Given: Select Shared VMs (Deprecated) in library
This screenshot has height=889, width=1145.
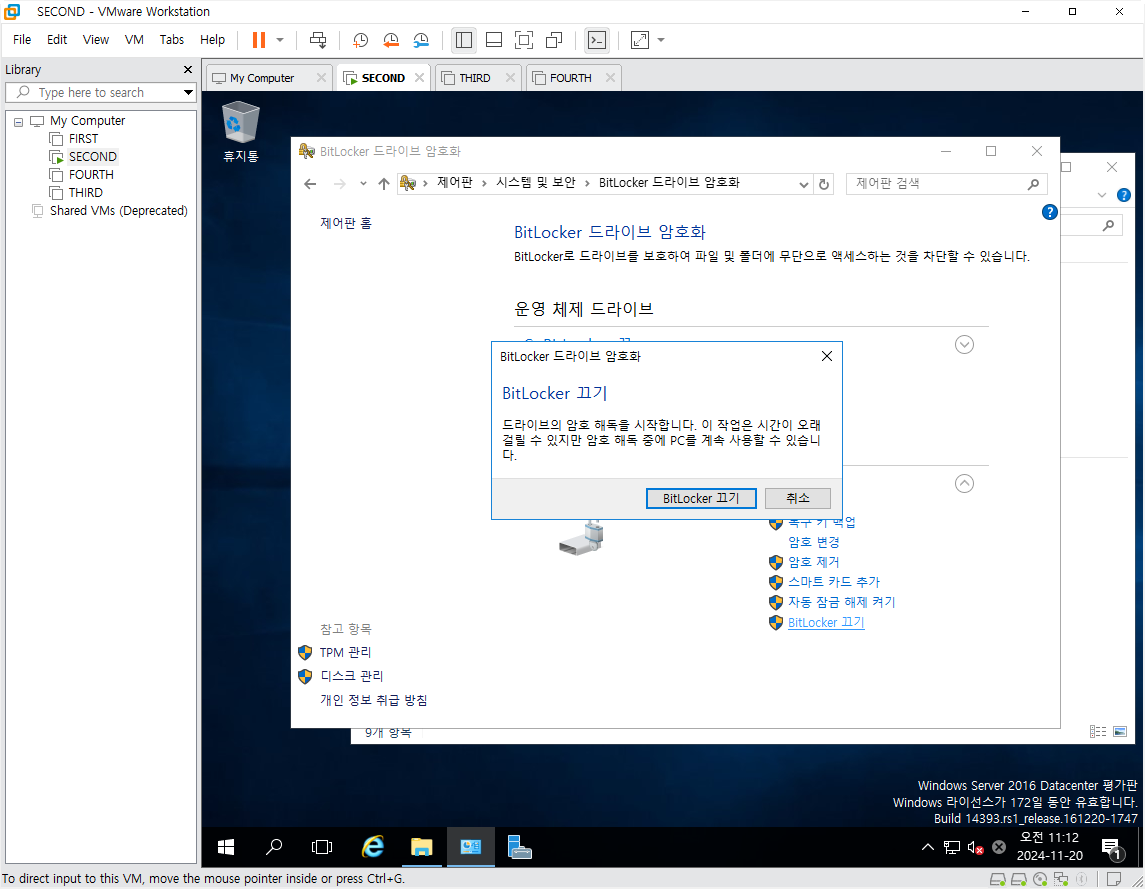Looking at the screenshot, I should (x=118, y=210).
